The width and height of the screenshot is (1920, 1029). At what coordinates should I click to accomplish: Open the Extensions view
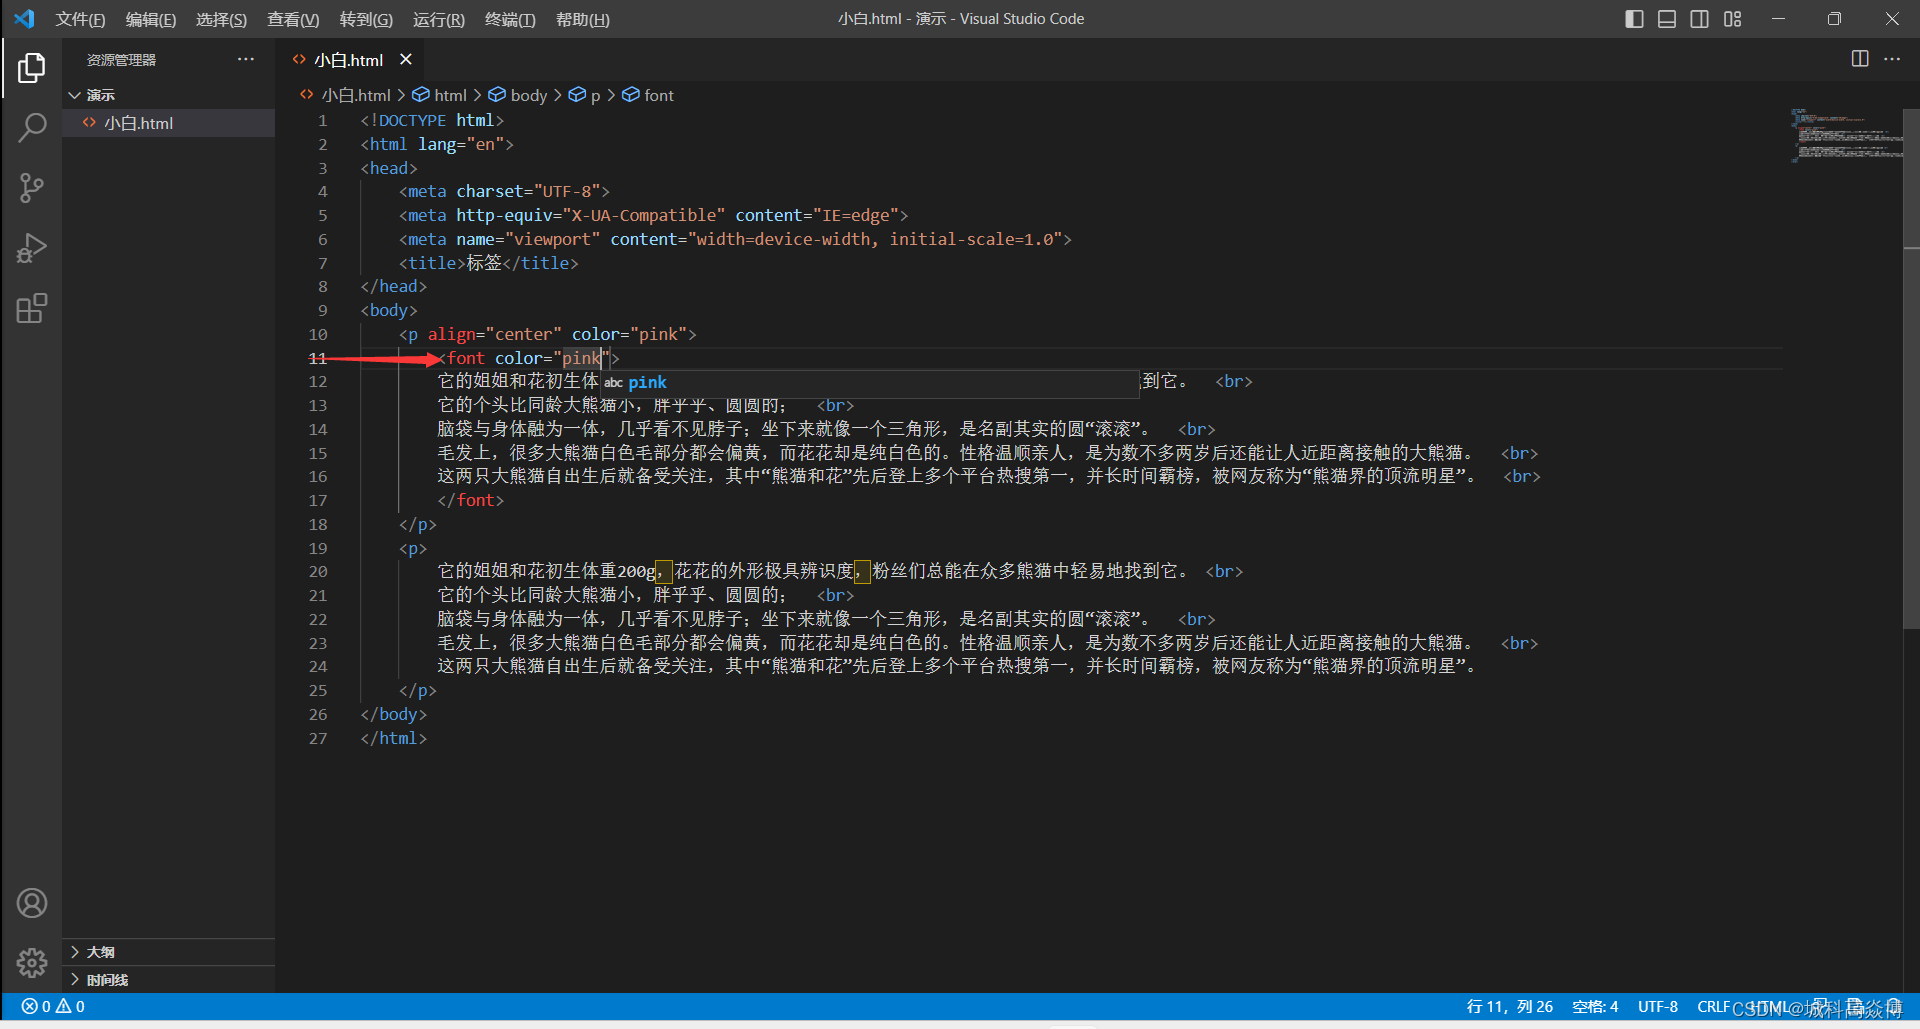[x=33, y=308]
